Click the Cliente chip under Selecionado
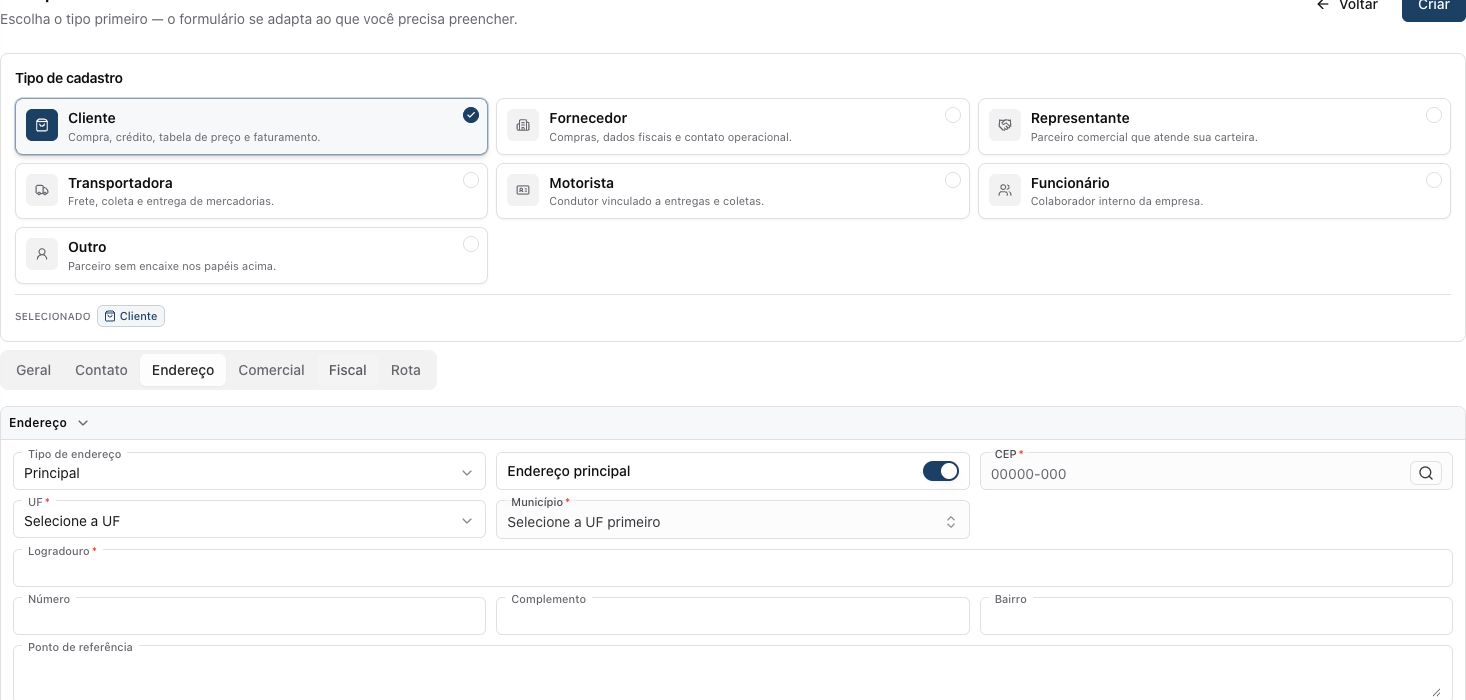This screenshot has height=700, width=1466. point(131,316)
